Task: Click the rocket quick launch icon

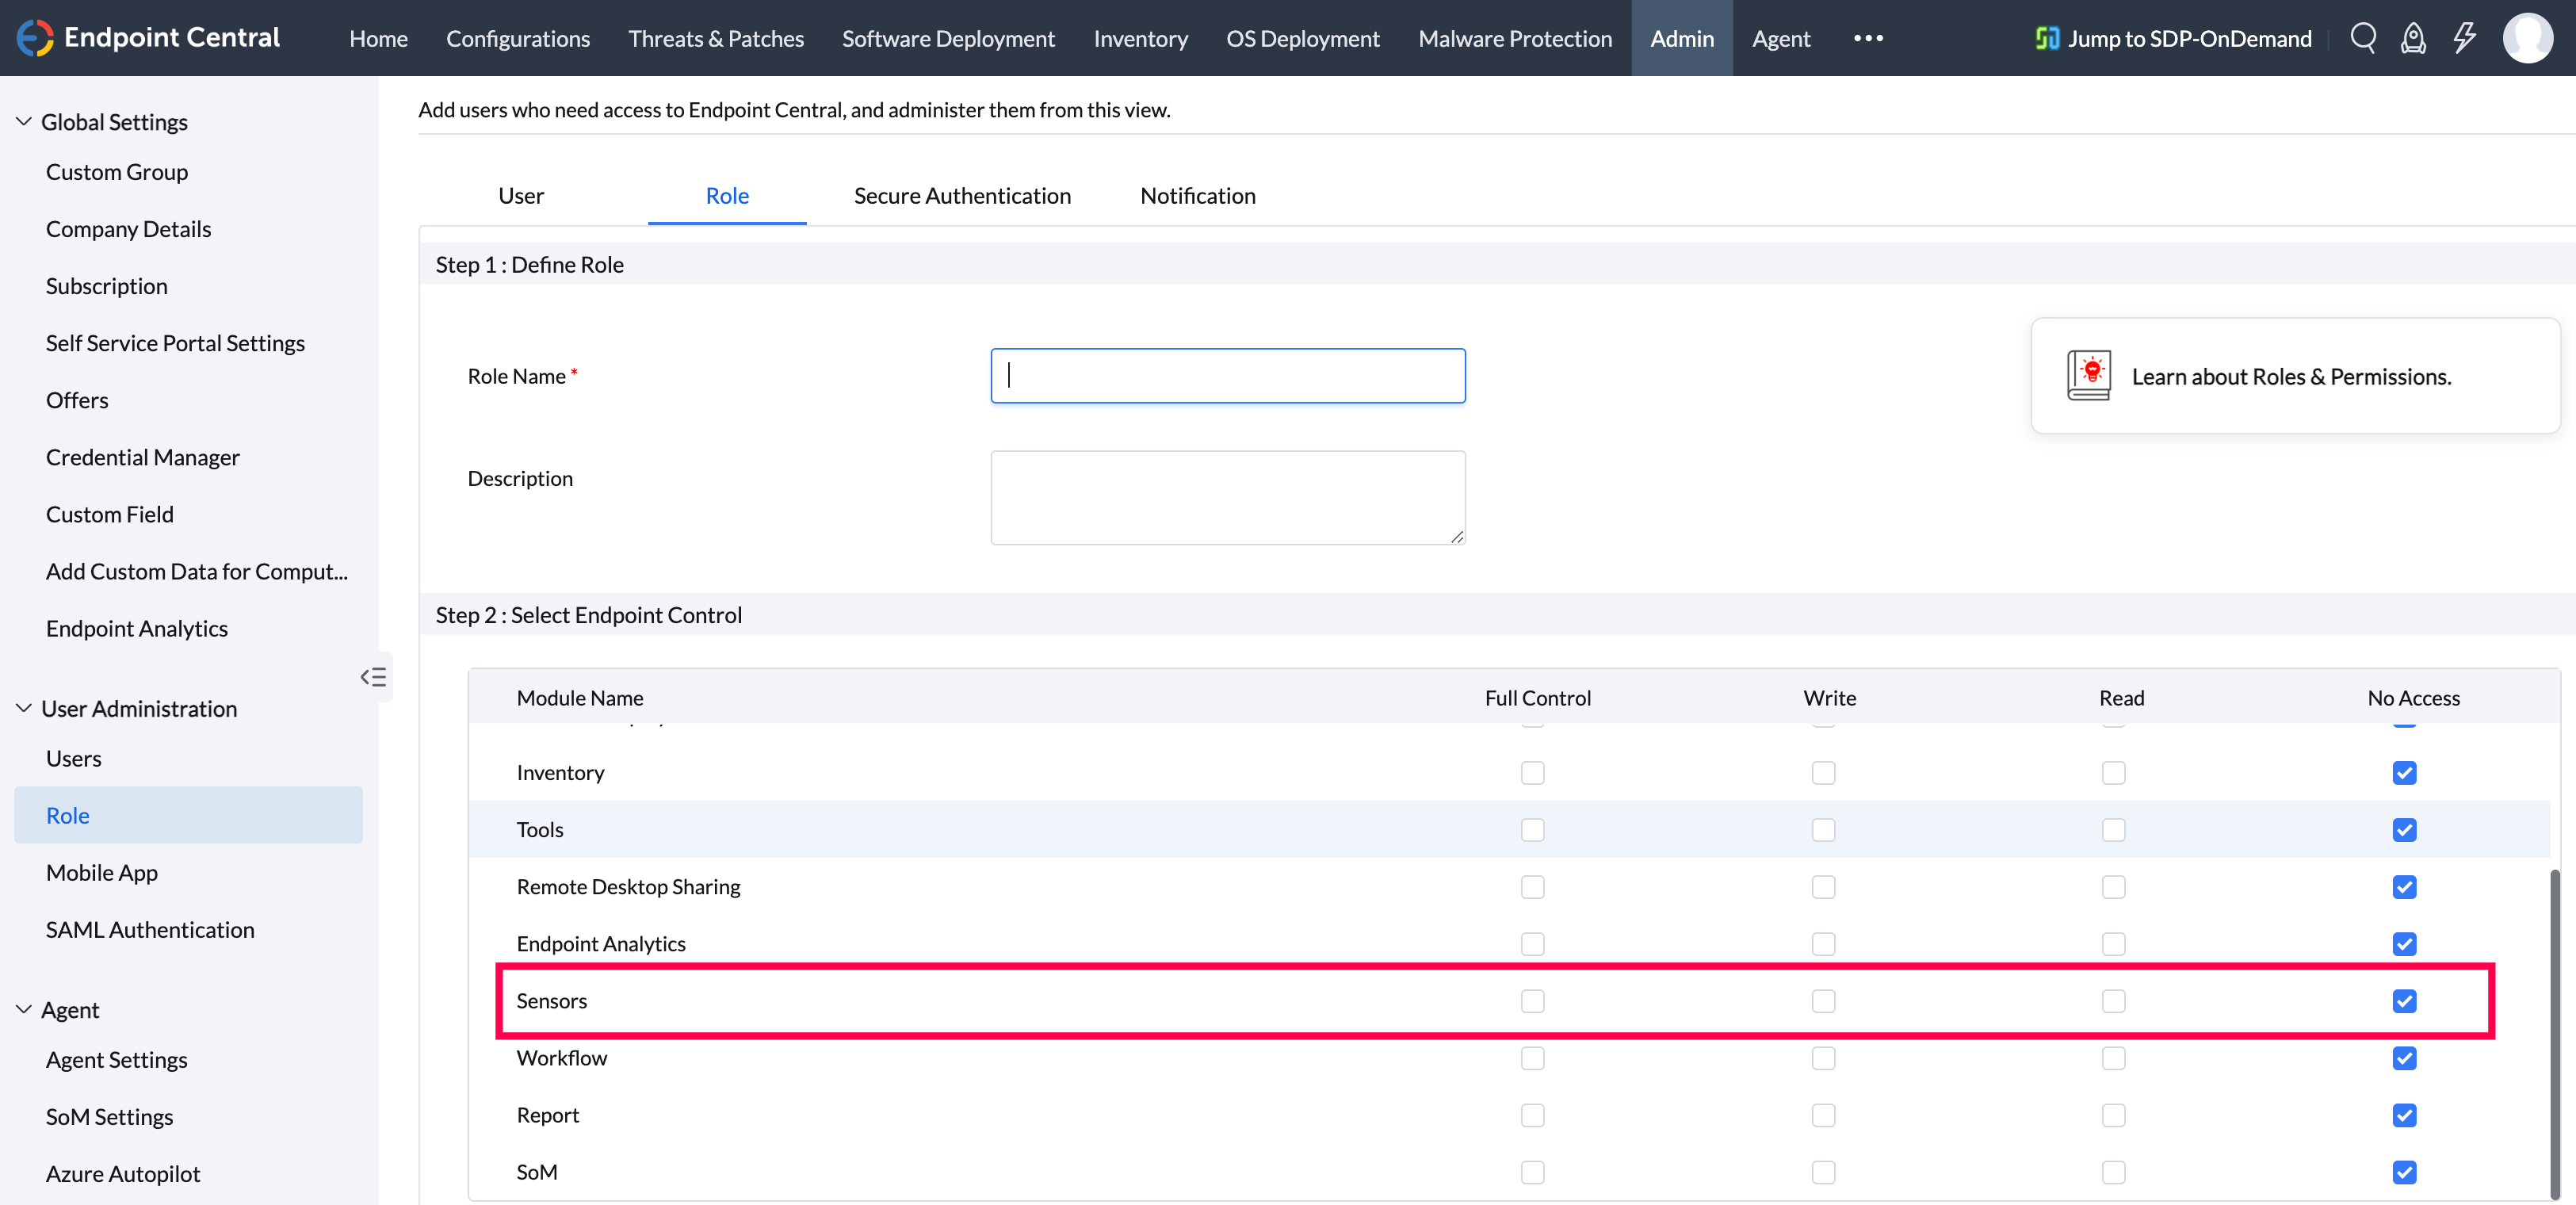Action: tap(2413, 38)
